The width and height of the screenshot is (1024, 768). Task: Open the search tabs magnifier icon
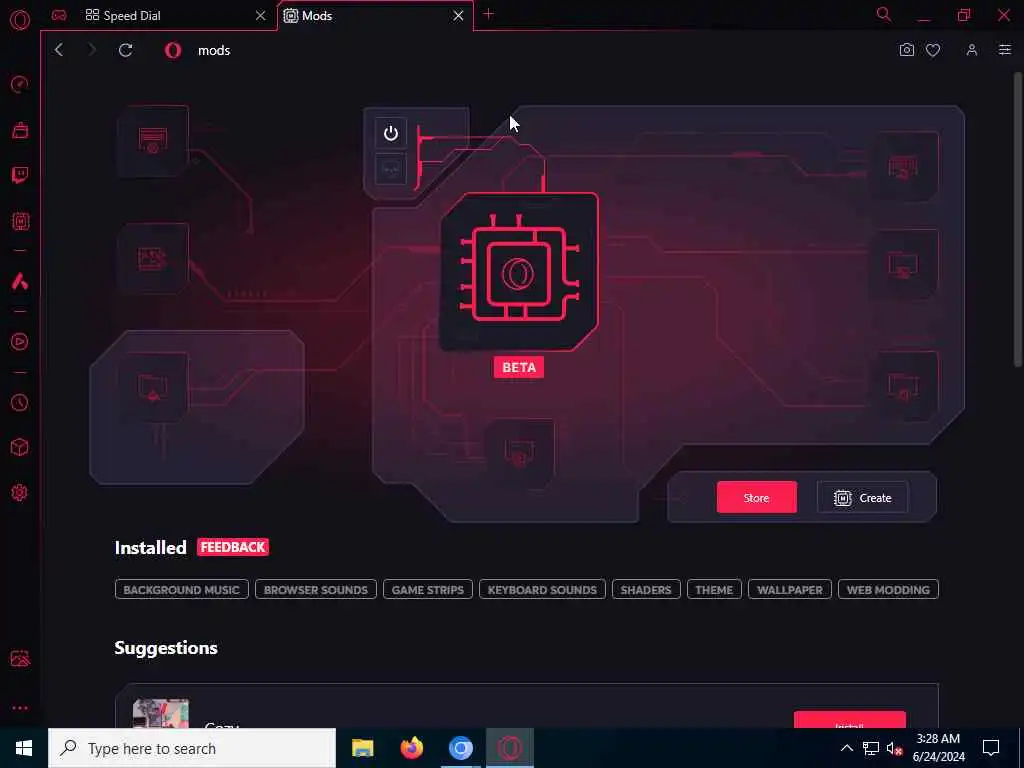pyautogui.click(x=884, y=14)
